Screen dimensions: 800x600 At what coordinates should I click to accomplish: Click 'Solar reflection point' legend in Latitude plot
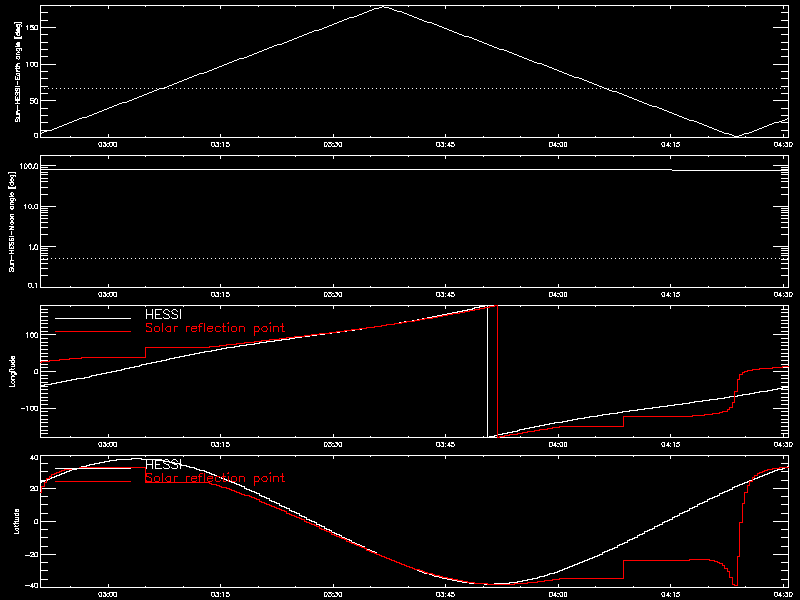coord(215,478)
